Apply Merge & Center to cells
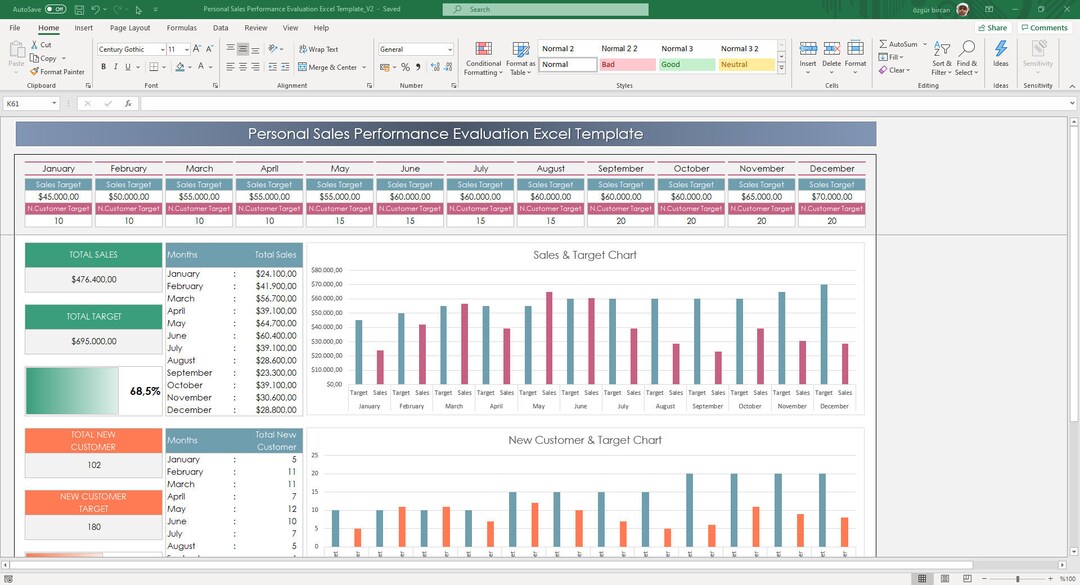 325,66
